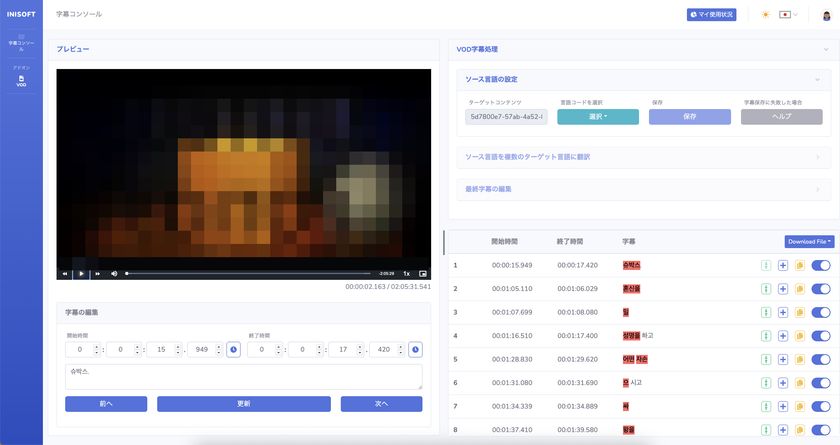Open the Download File dropdown
This screenshot has width=840, height=445.
(809, 241)
